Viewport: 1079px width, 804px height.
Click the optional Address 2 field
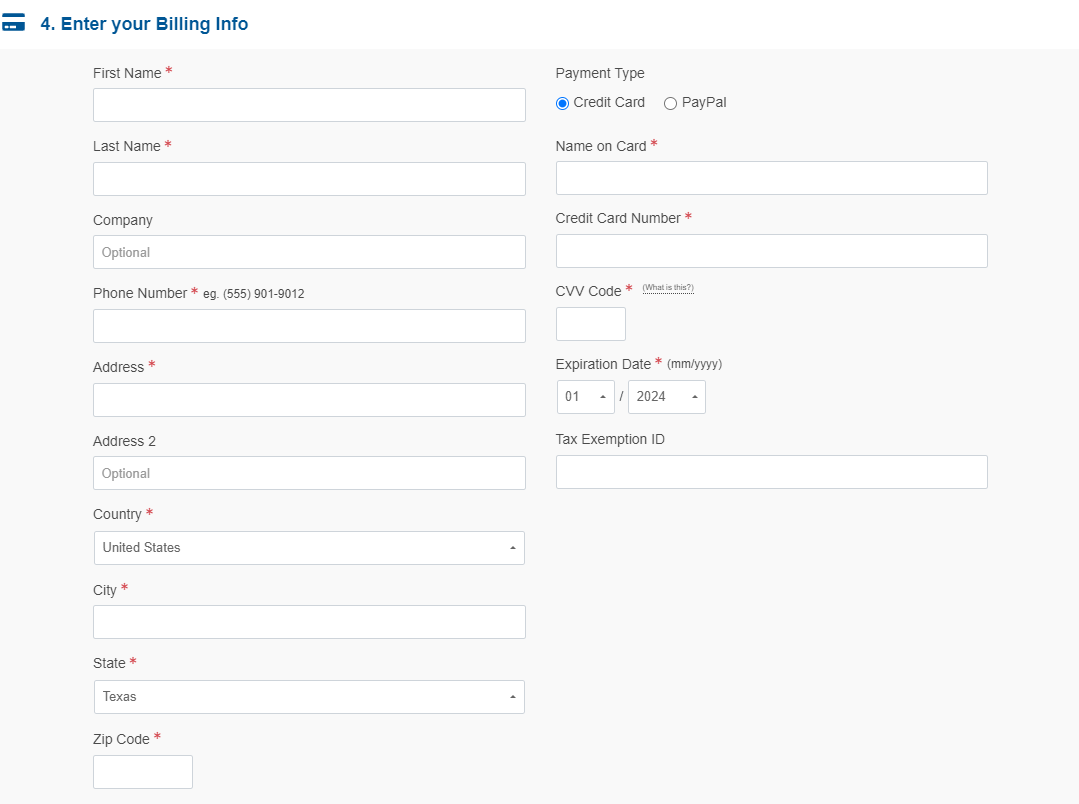point(309,473)
